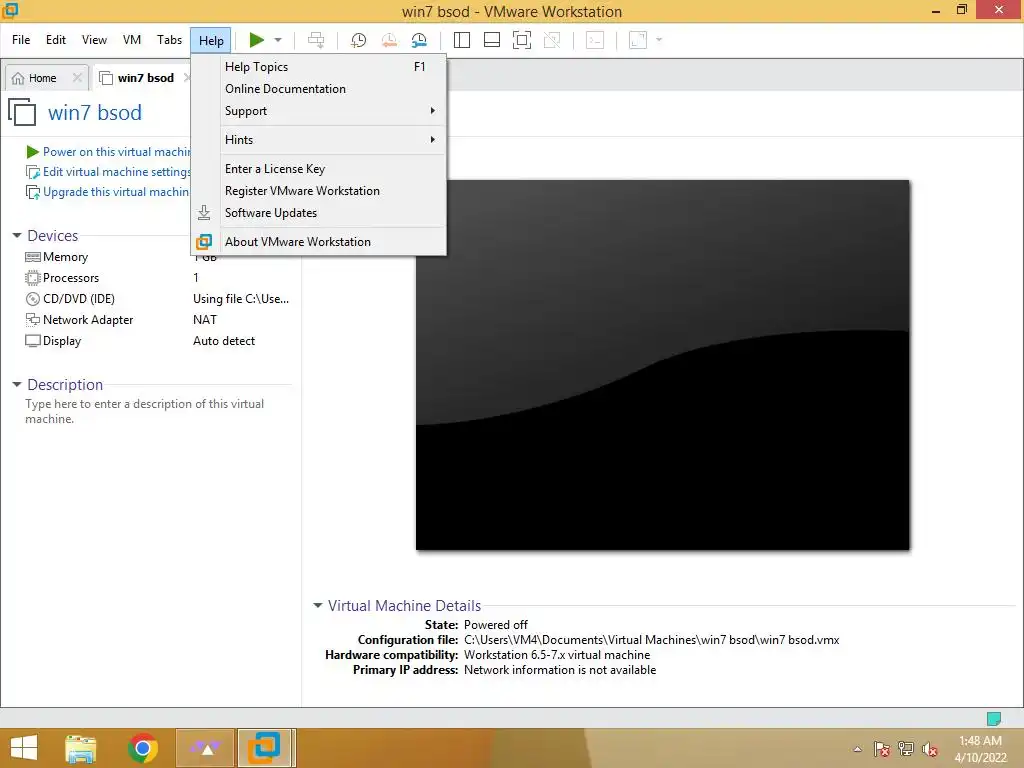Toggle the thumbnail bar view icon
Screen dimensions: 1024x768
[492, 40]
